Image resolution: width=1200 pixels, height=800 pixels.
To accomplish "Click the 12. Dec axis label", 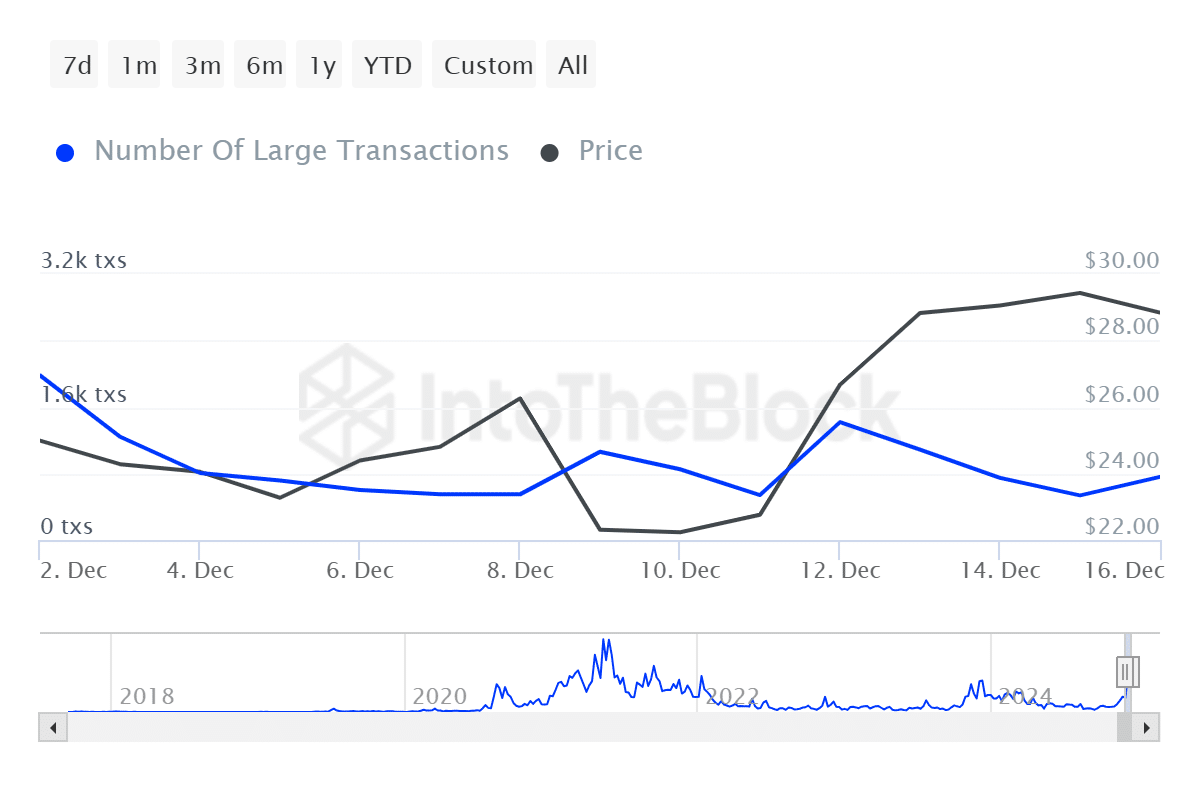I will pos(840,571).
